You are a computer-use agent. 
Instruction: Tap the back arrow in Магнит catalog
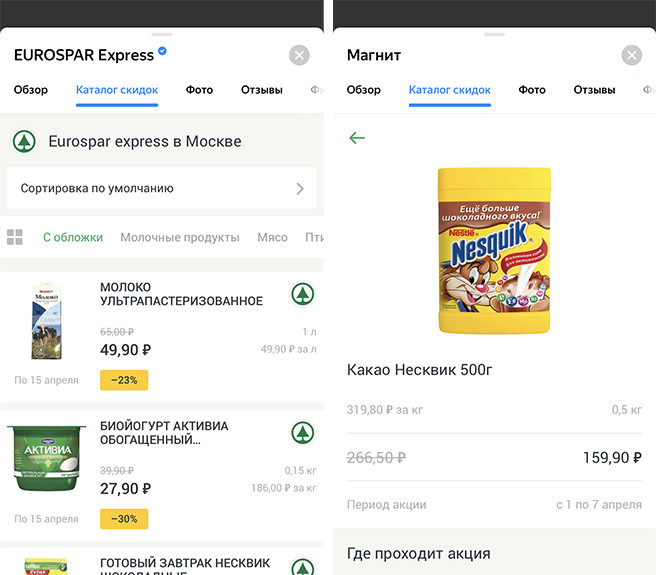point(357,138)
